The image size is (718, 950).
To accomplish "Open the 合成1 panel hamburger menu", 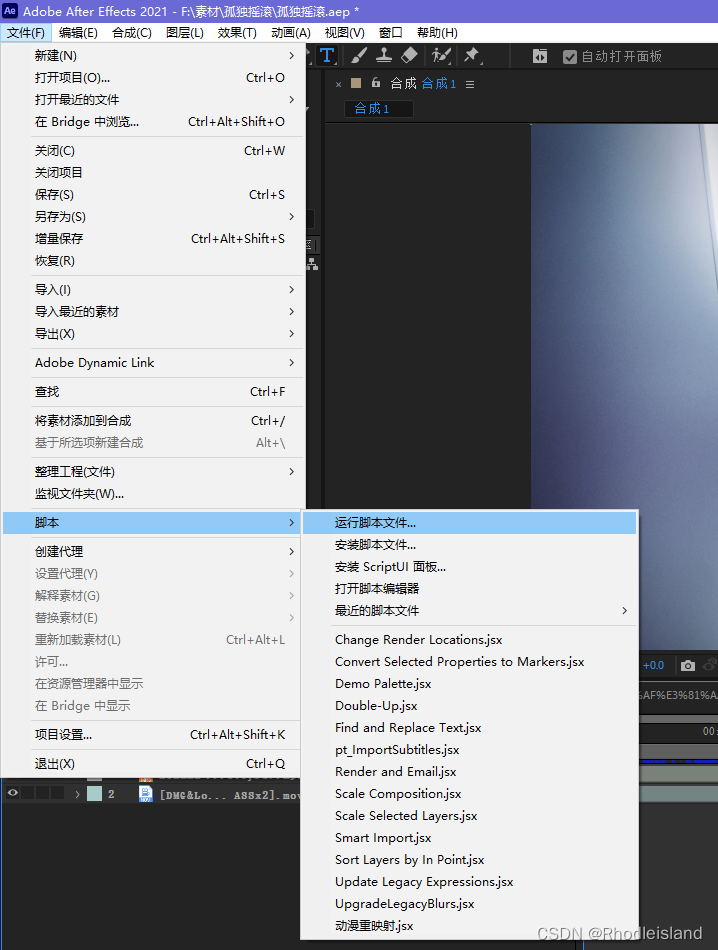I will pyautogui.click(x=470, y=84).
